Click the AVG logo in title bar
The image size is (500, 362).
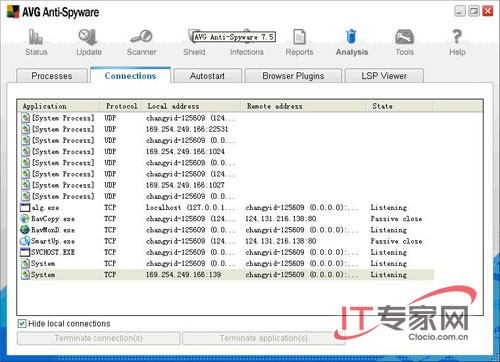click(x=13, y=12)
